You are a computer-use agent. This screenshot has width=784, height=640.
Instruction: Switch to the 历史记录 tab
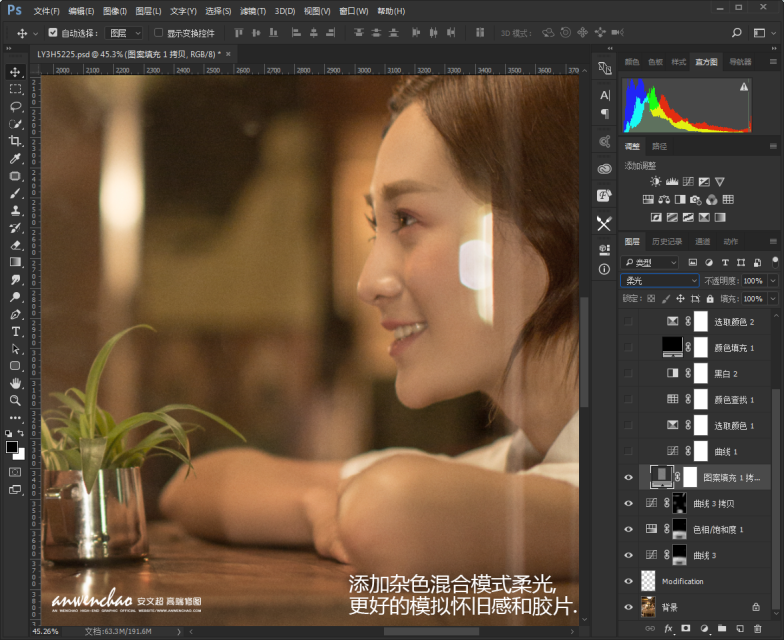coord(667,242)
